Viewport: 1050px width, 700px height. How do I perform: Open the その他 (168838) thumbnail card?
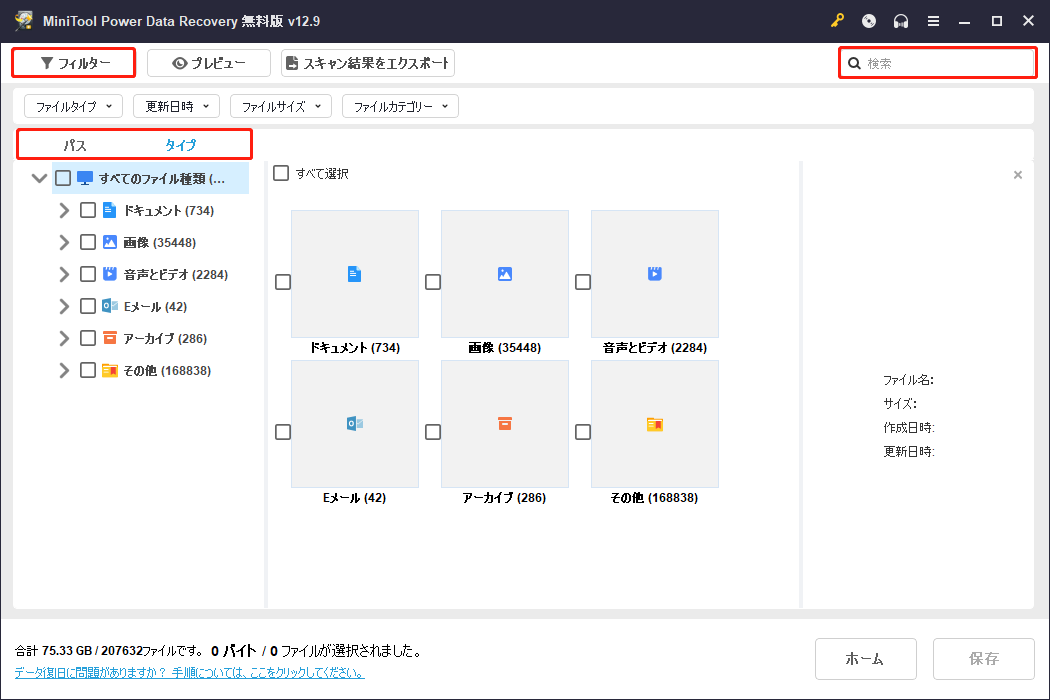point(655,424)
